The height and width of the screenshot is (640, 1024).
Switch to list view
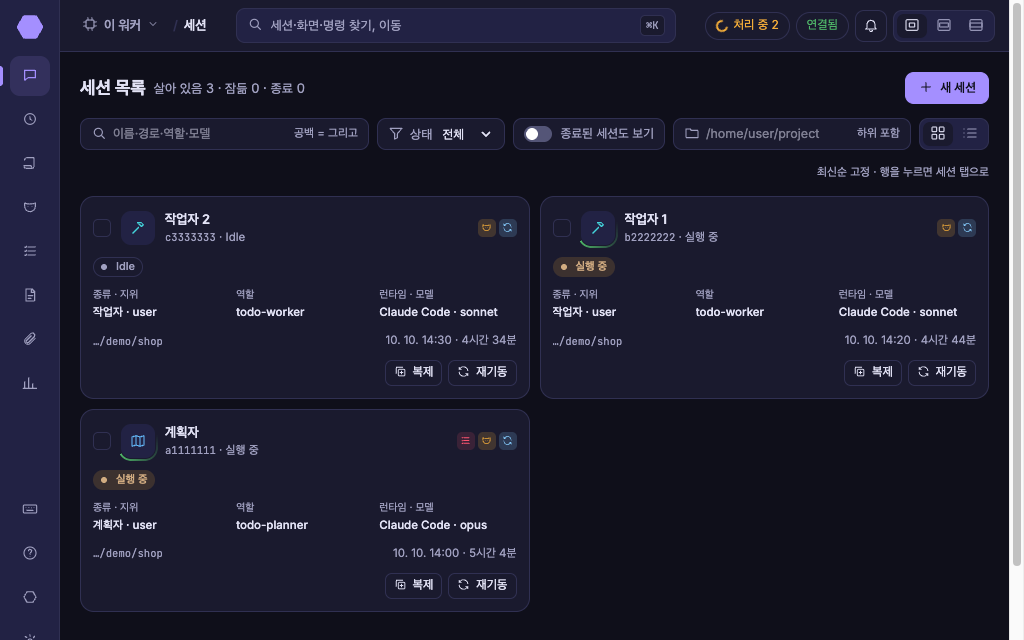(x=970, y=134)
